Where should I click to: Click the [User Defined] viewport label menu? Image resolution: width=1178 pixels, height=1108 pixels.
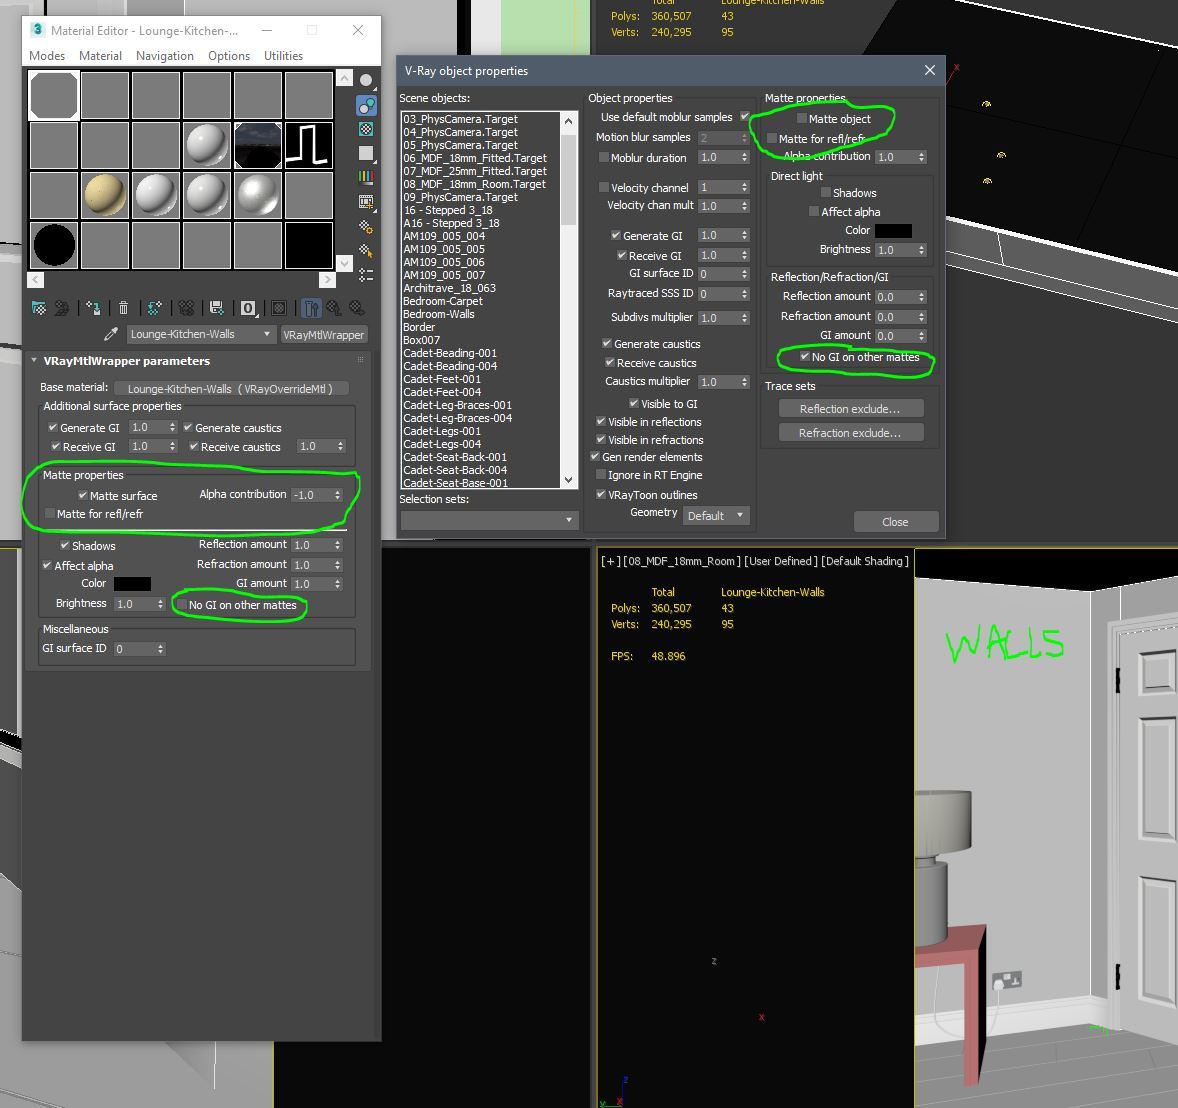781,561
